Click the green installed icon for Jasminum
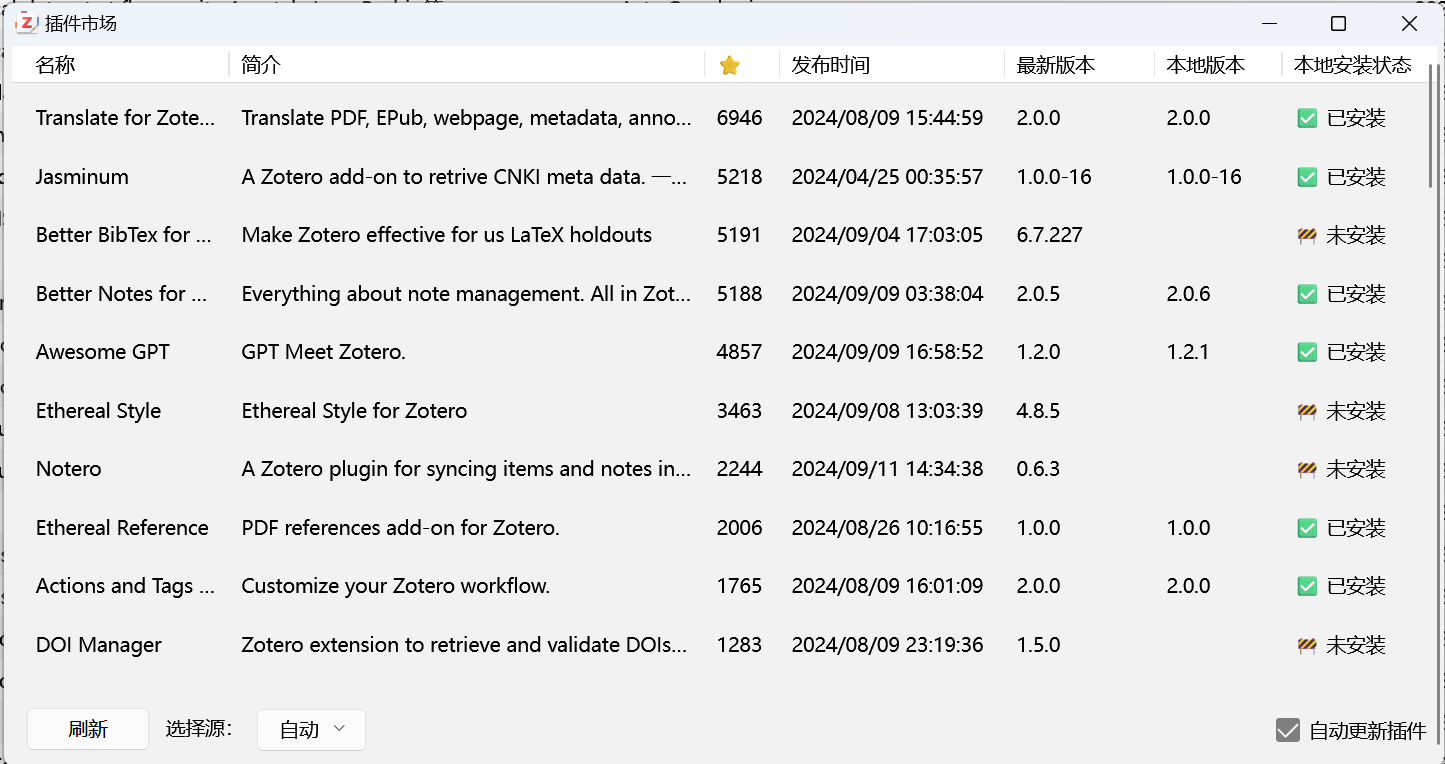Viewport: 1445px width, 764px height. [x=1307, y=177]
